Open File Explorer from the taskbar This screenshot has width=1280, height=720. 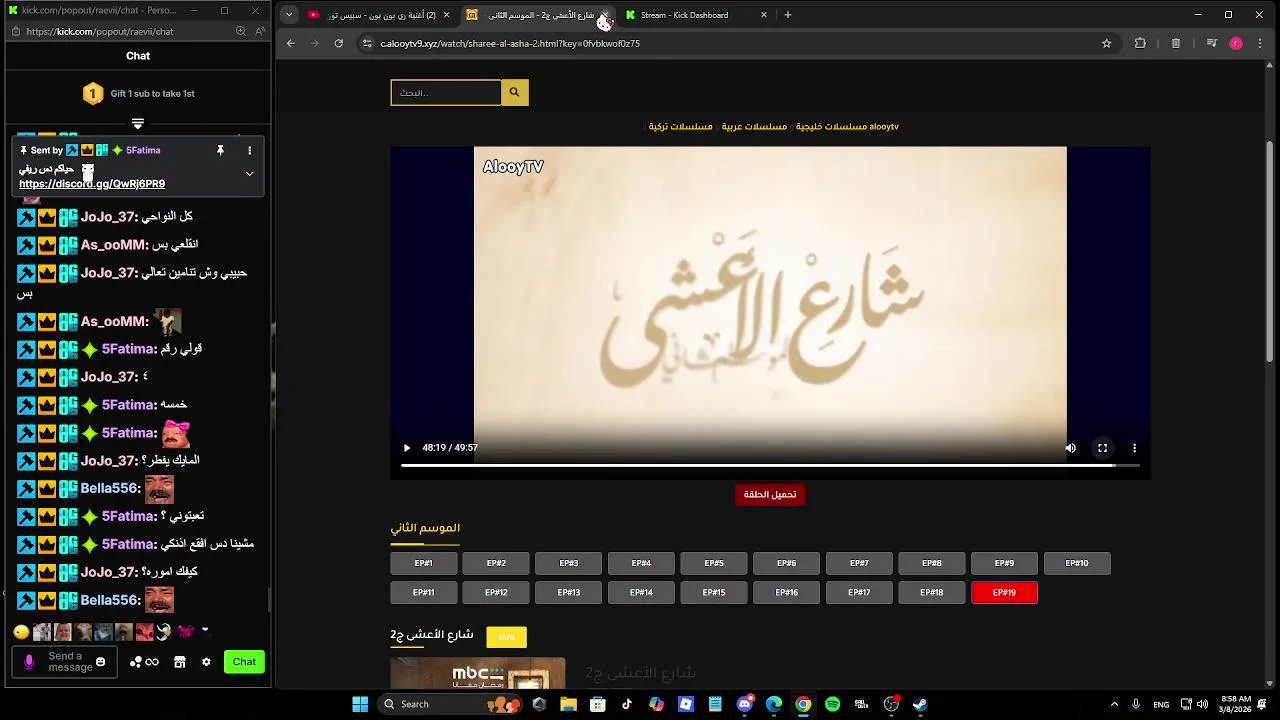point(568,704)
